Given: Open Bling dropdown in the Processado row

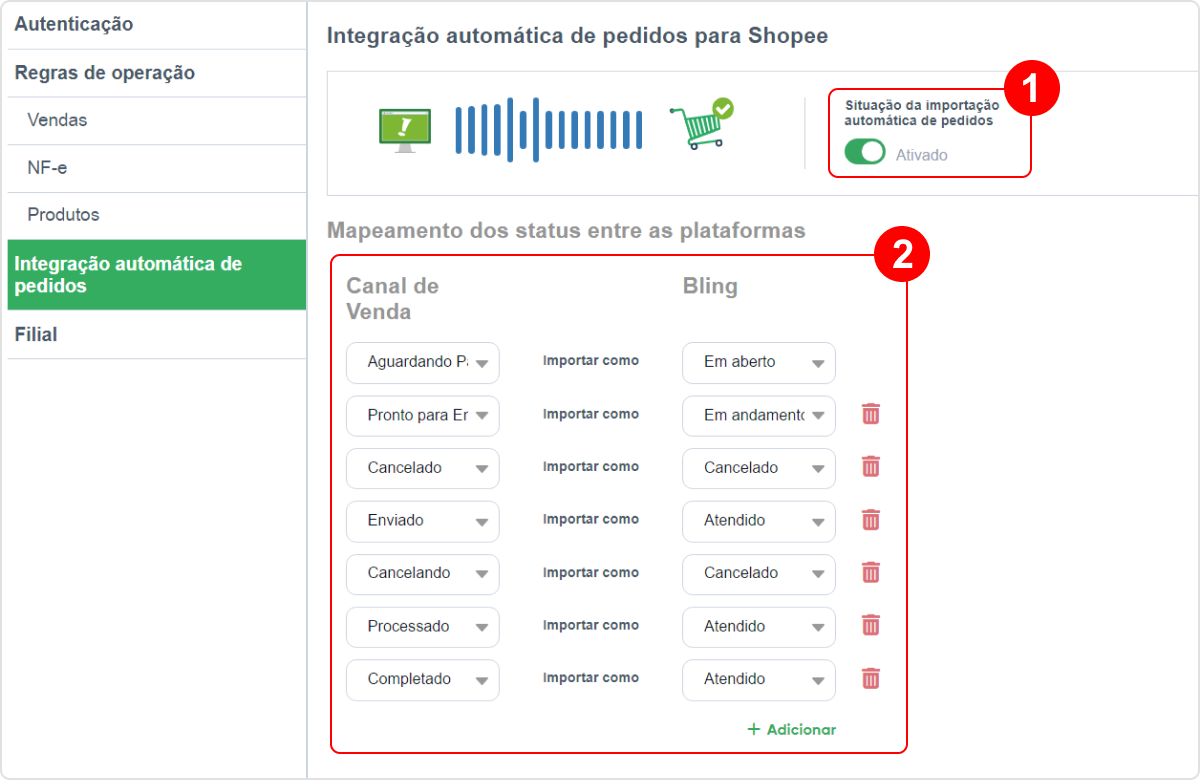Looking at the screenshot, I should 759,627.
